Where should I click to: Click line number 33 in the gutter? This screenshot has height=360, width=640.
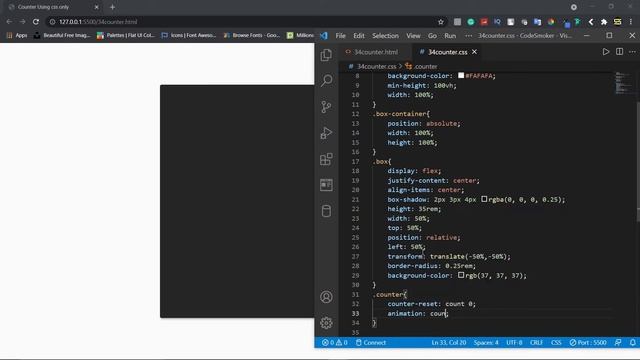coord(355,313)
